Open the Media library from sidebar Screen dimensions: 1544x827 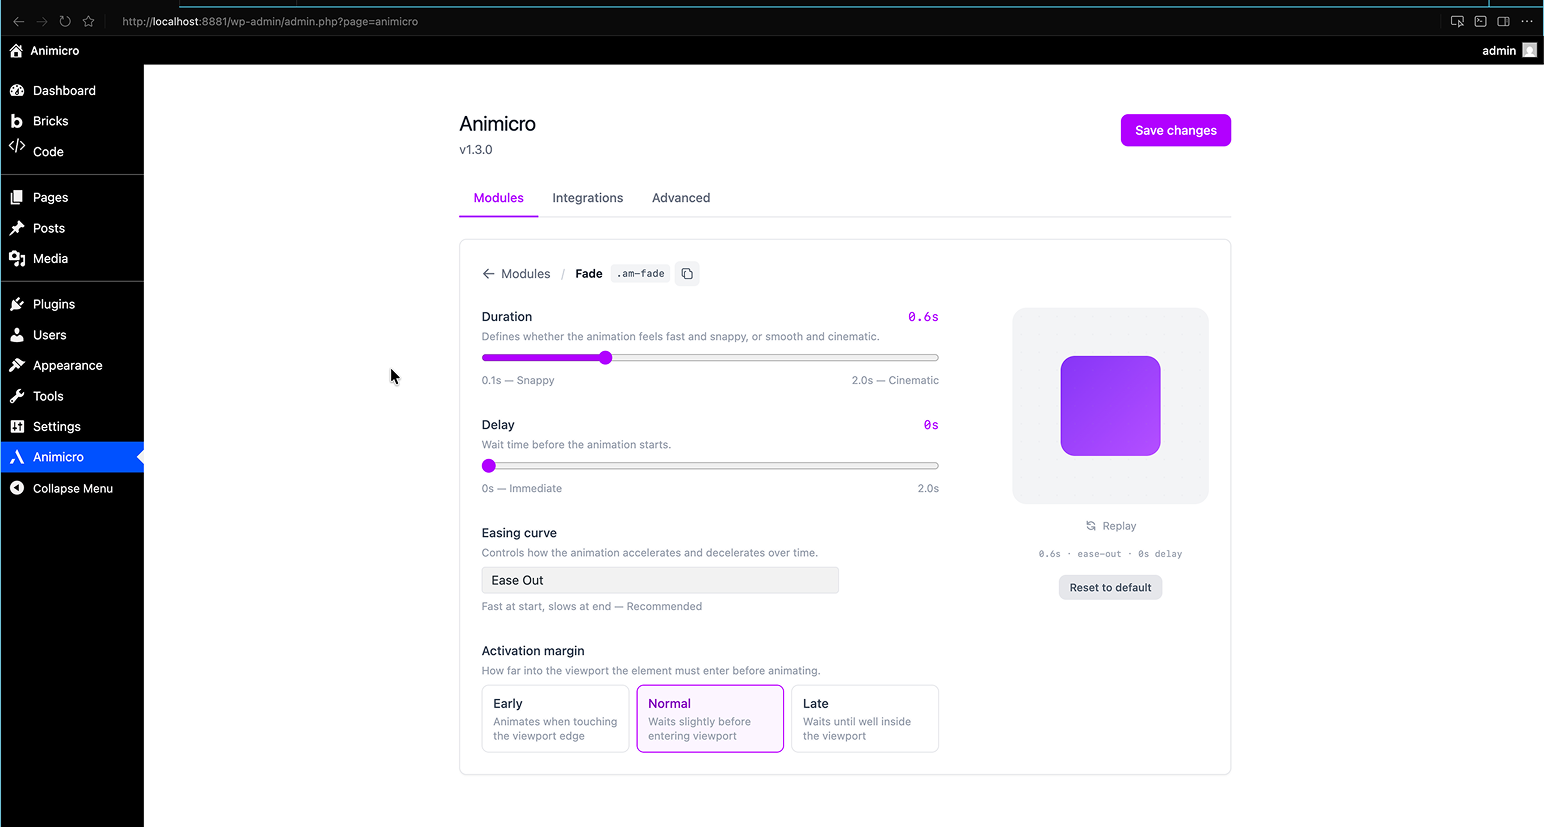(x=50, y=258)
